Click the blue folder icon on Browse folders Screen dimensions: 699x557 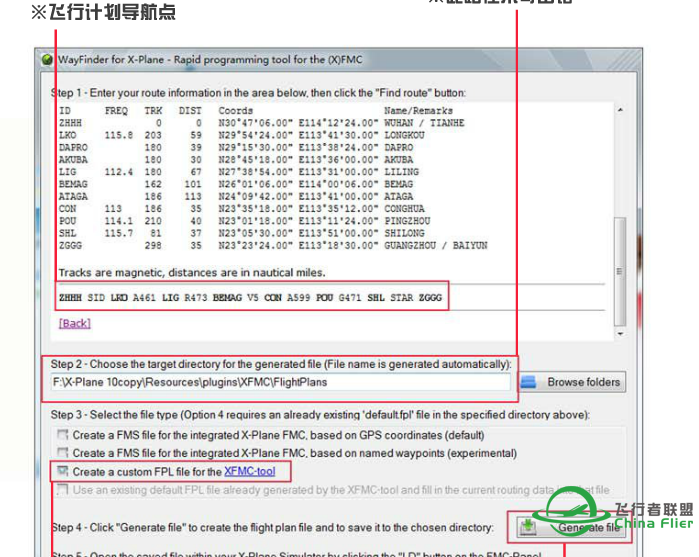click(x=529, y=382)
